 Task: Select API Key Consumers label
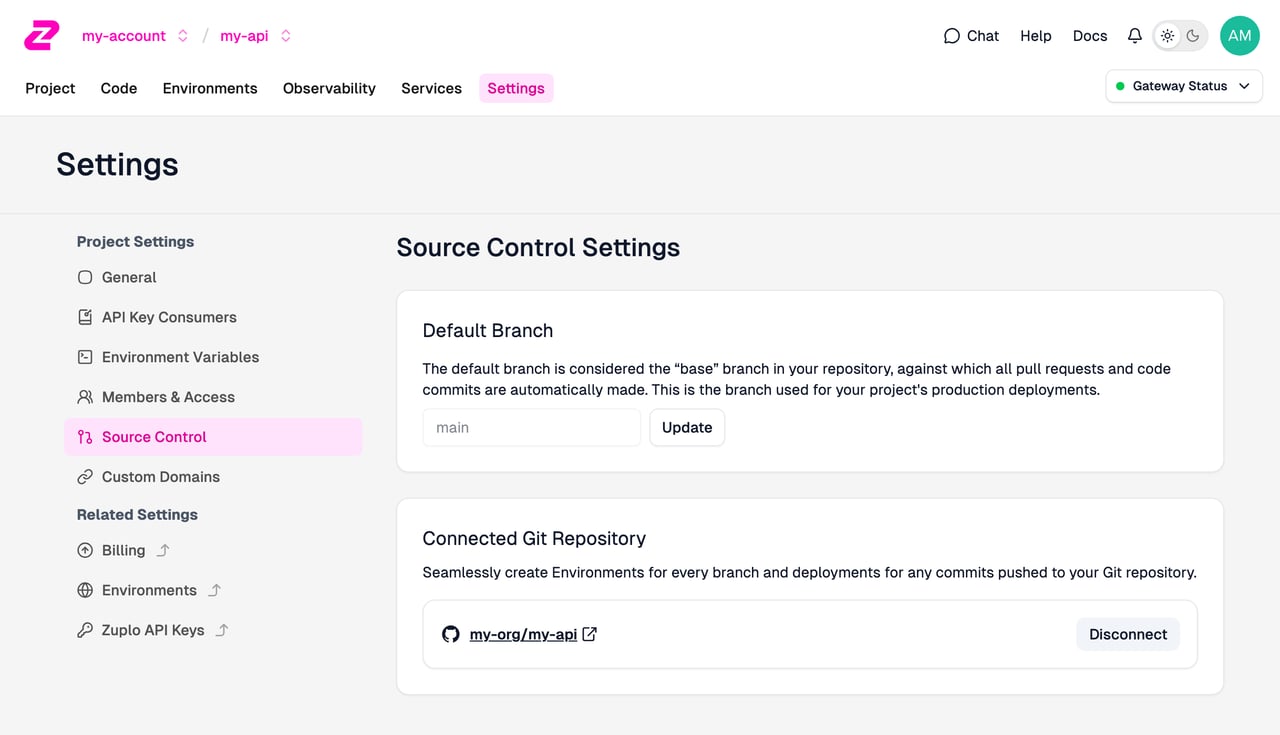(x=169, y=317)
